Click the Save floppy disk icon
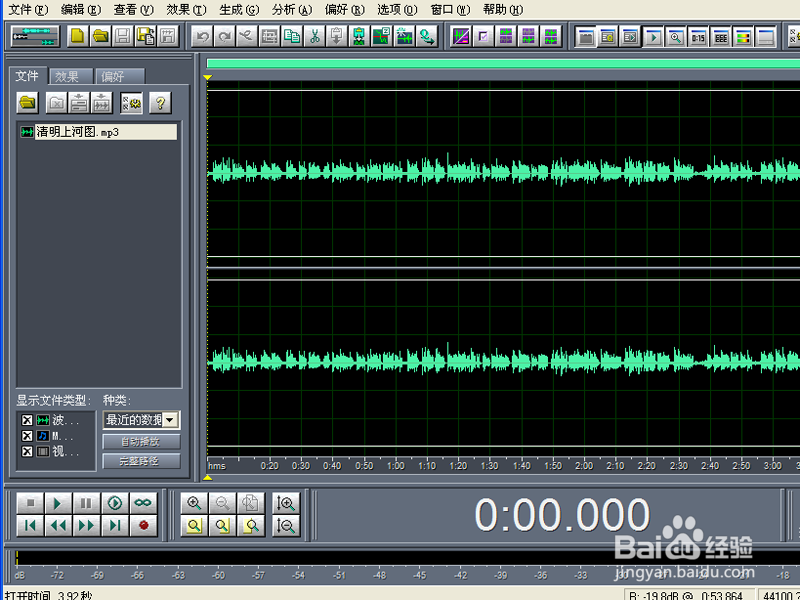This screenshot has width=800, height=600. (x=122, y=36)
